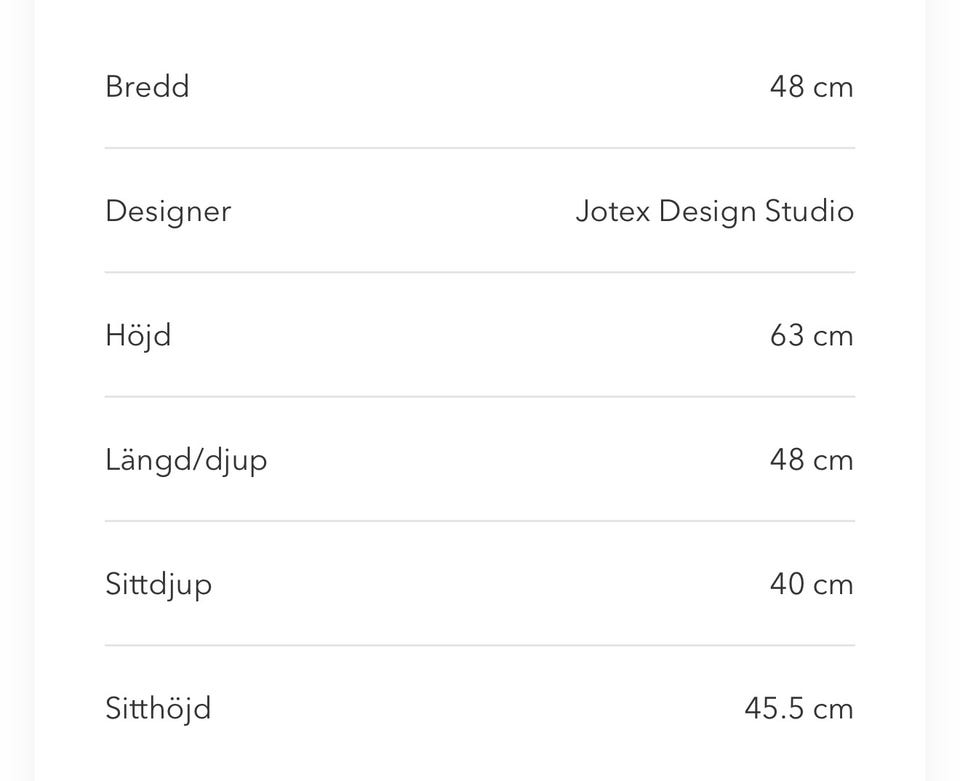Click the Designer label

[168, 211]
